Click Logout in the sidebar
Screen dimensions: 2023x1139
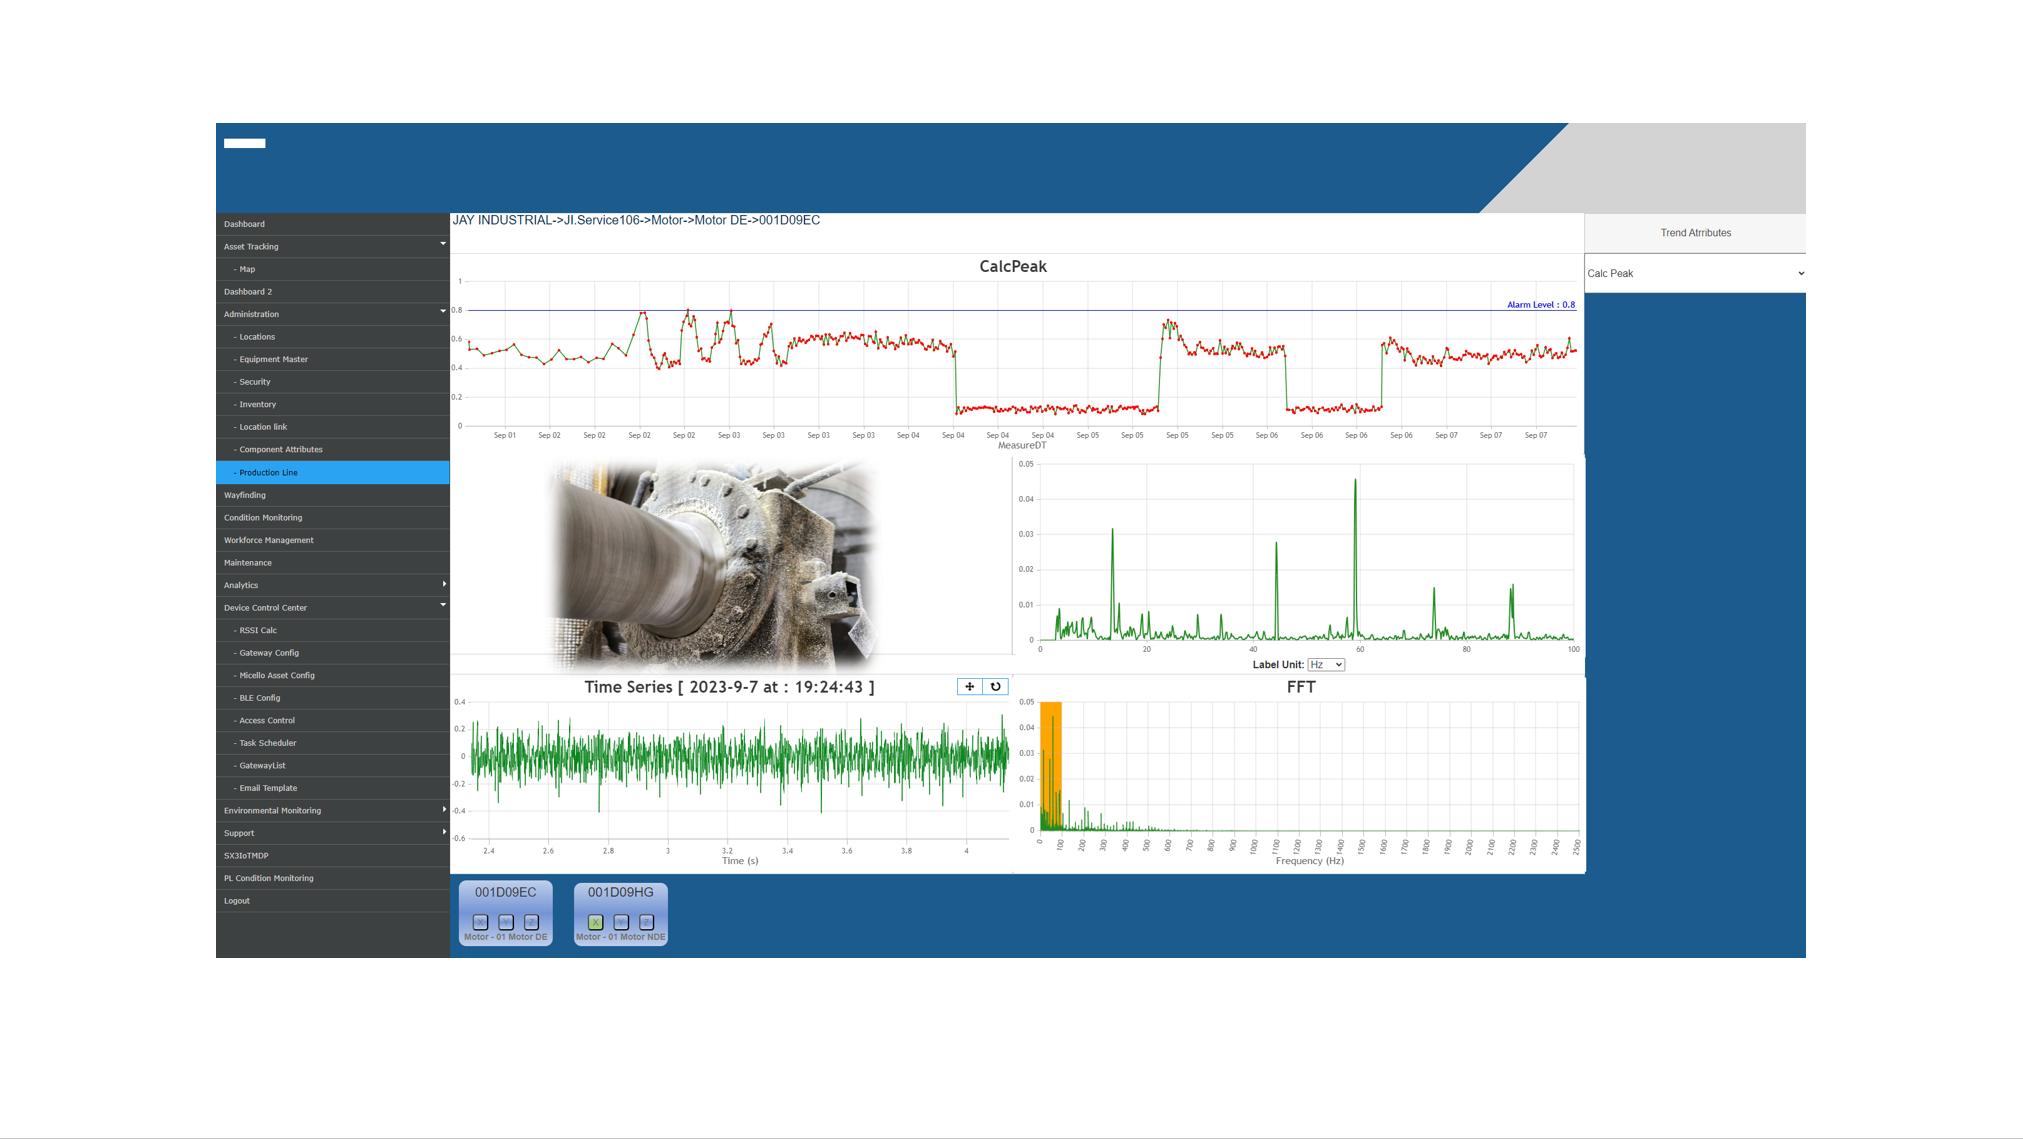pos(333,901)
